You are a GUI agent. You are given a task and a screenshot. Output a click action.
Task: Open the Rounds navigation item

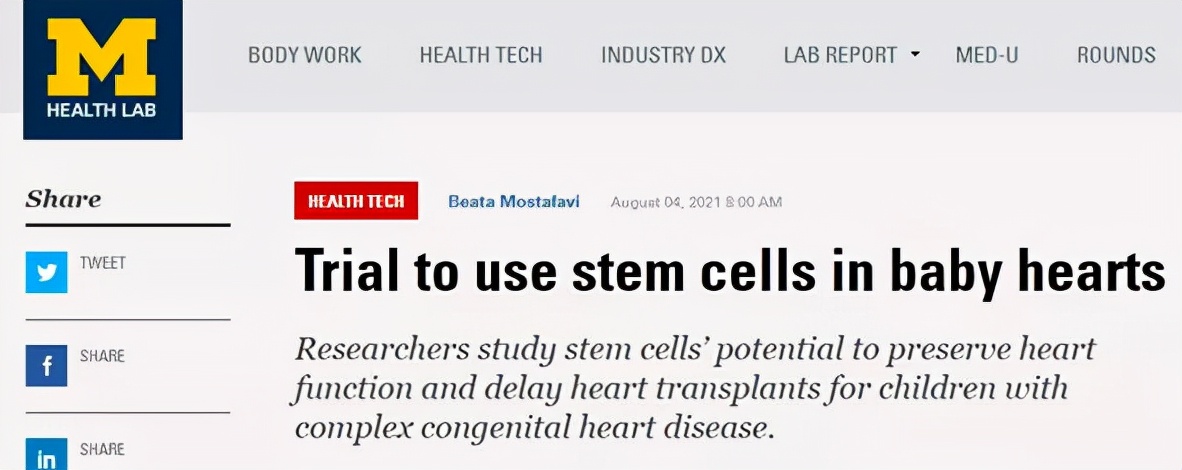tap(1116, 55)
